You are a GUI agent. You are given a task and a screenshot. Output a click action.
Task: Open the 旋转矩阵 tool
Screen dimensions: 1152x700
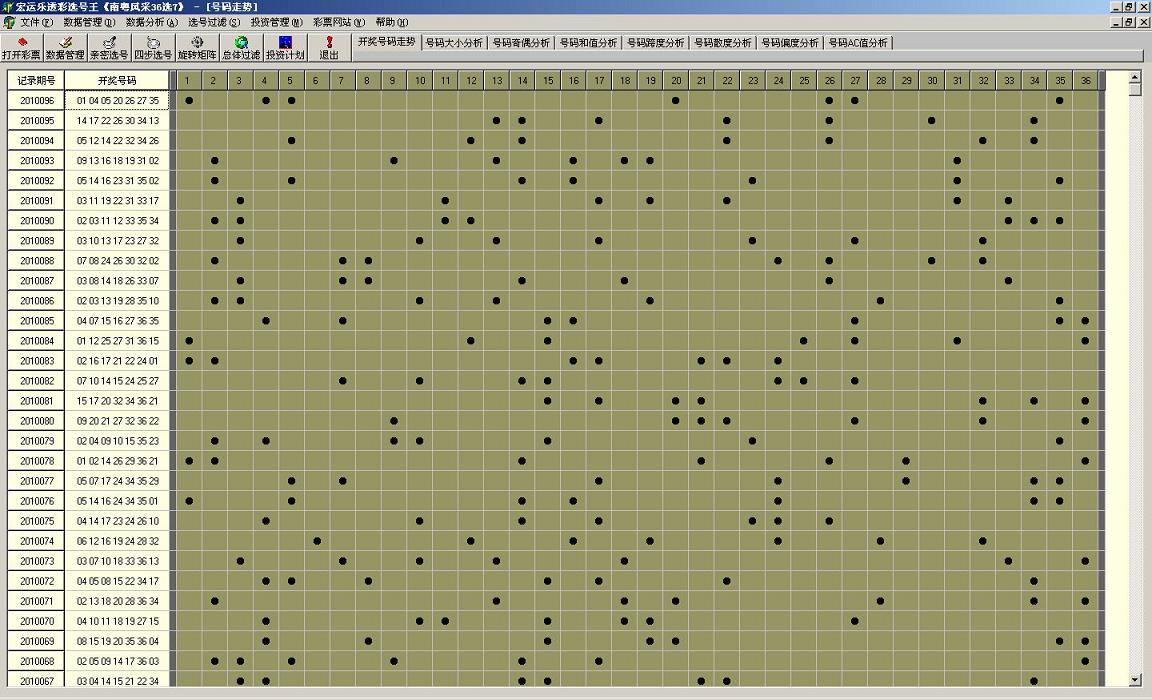point(197,48)
